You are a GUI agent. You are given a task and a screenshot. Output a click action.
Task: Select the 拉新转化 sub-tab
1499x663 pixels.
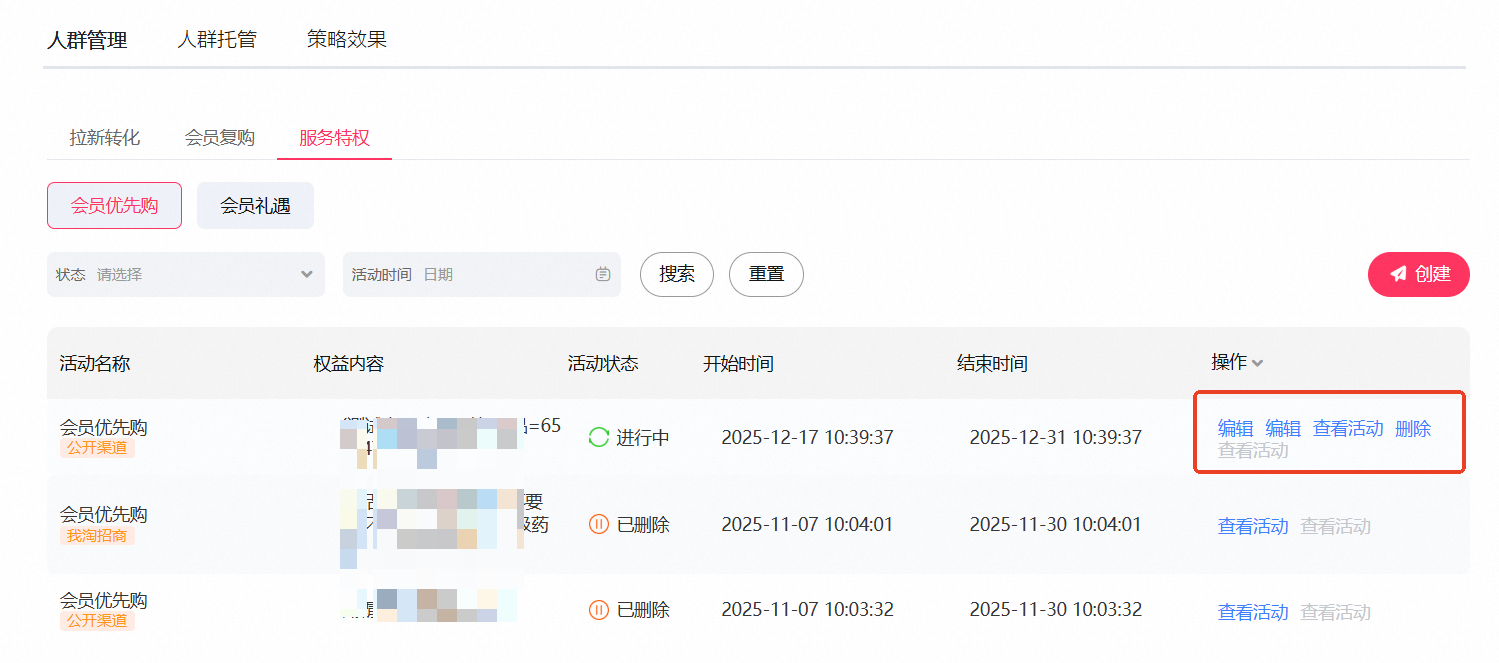pyautogui.click(x=105, y=138)
